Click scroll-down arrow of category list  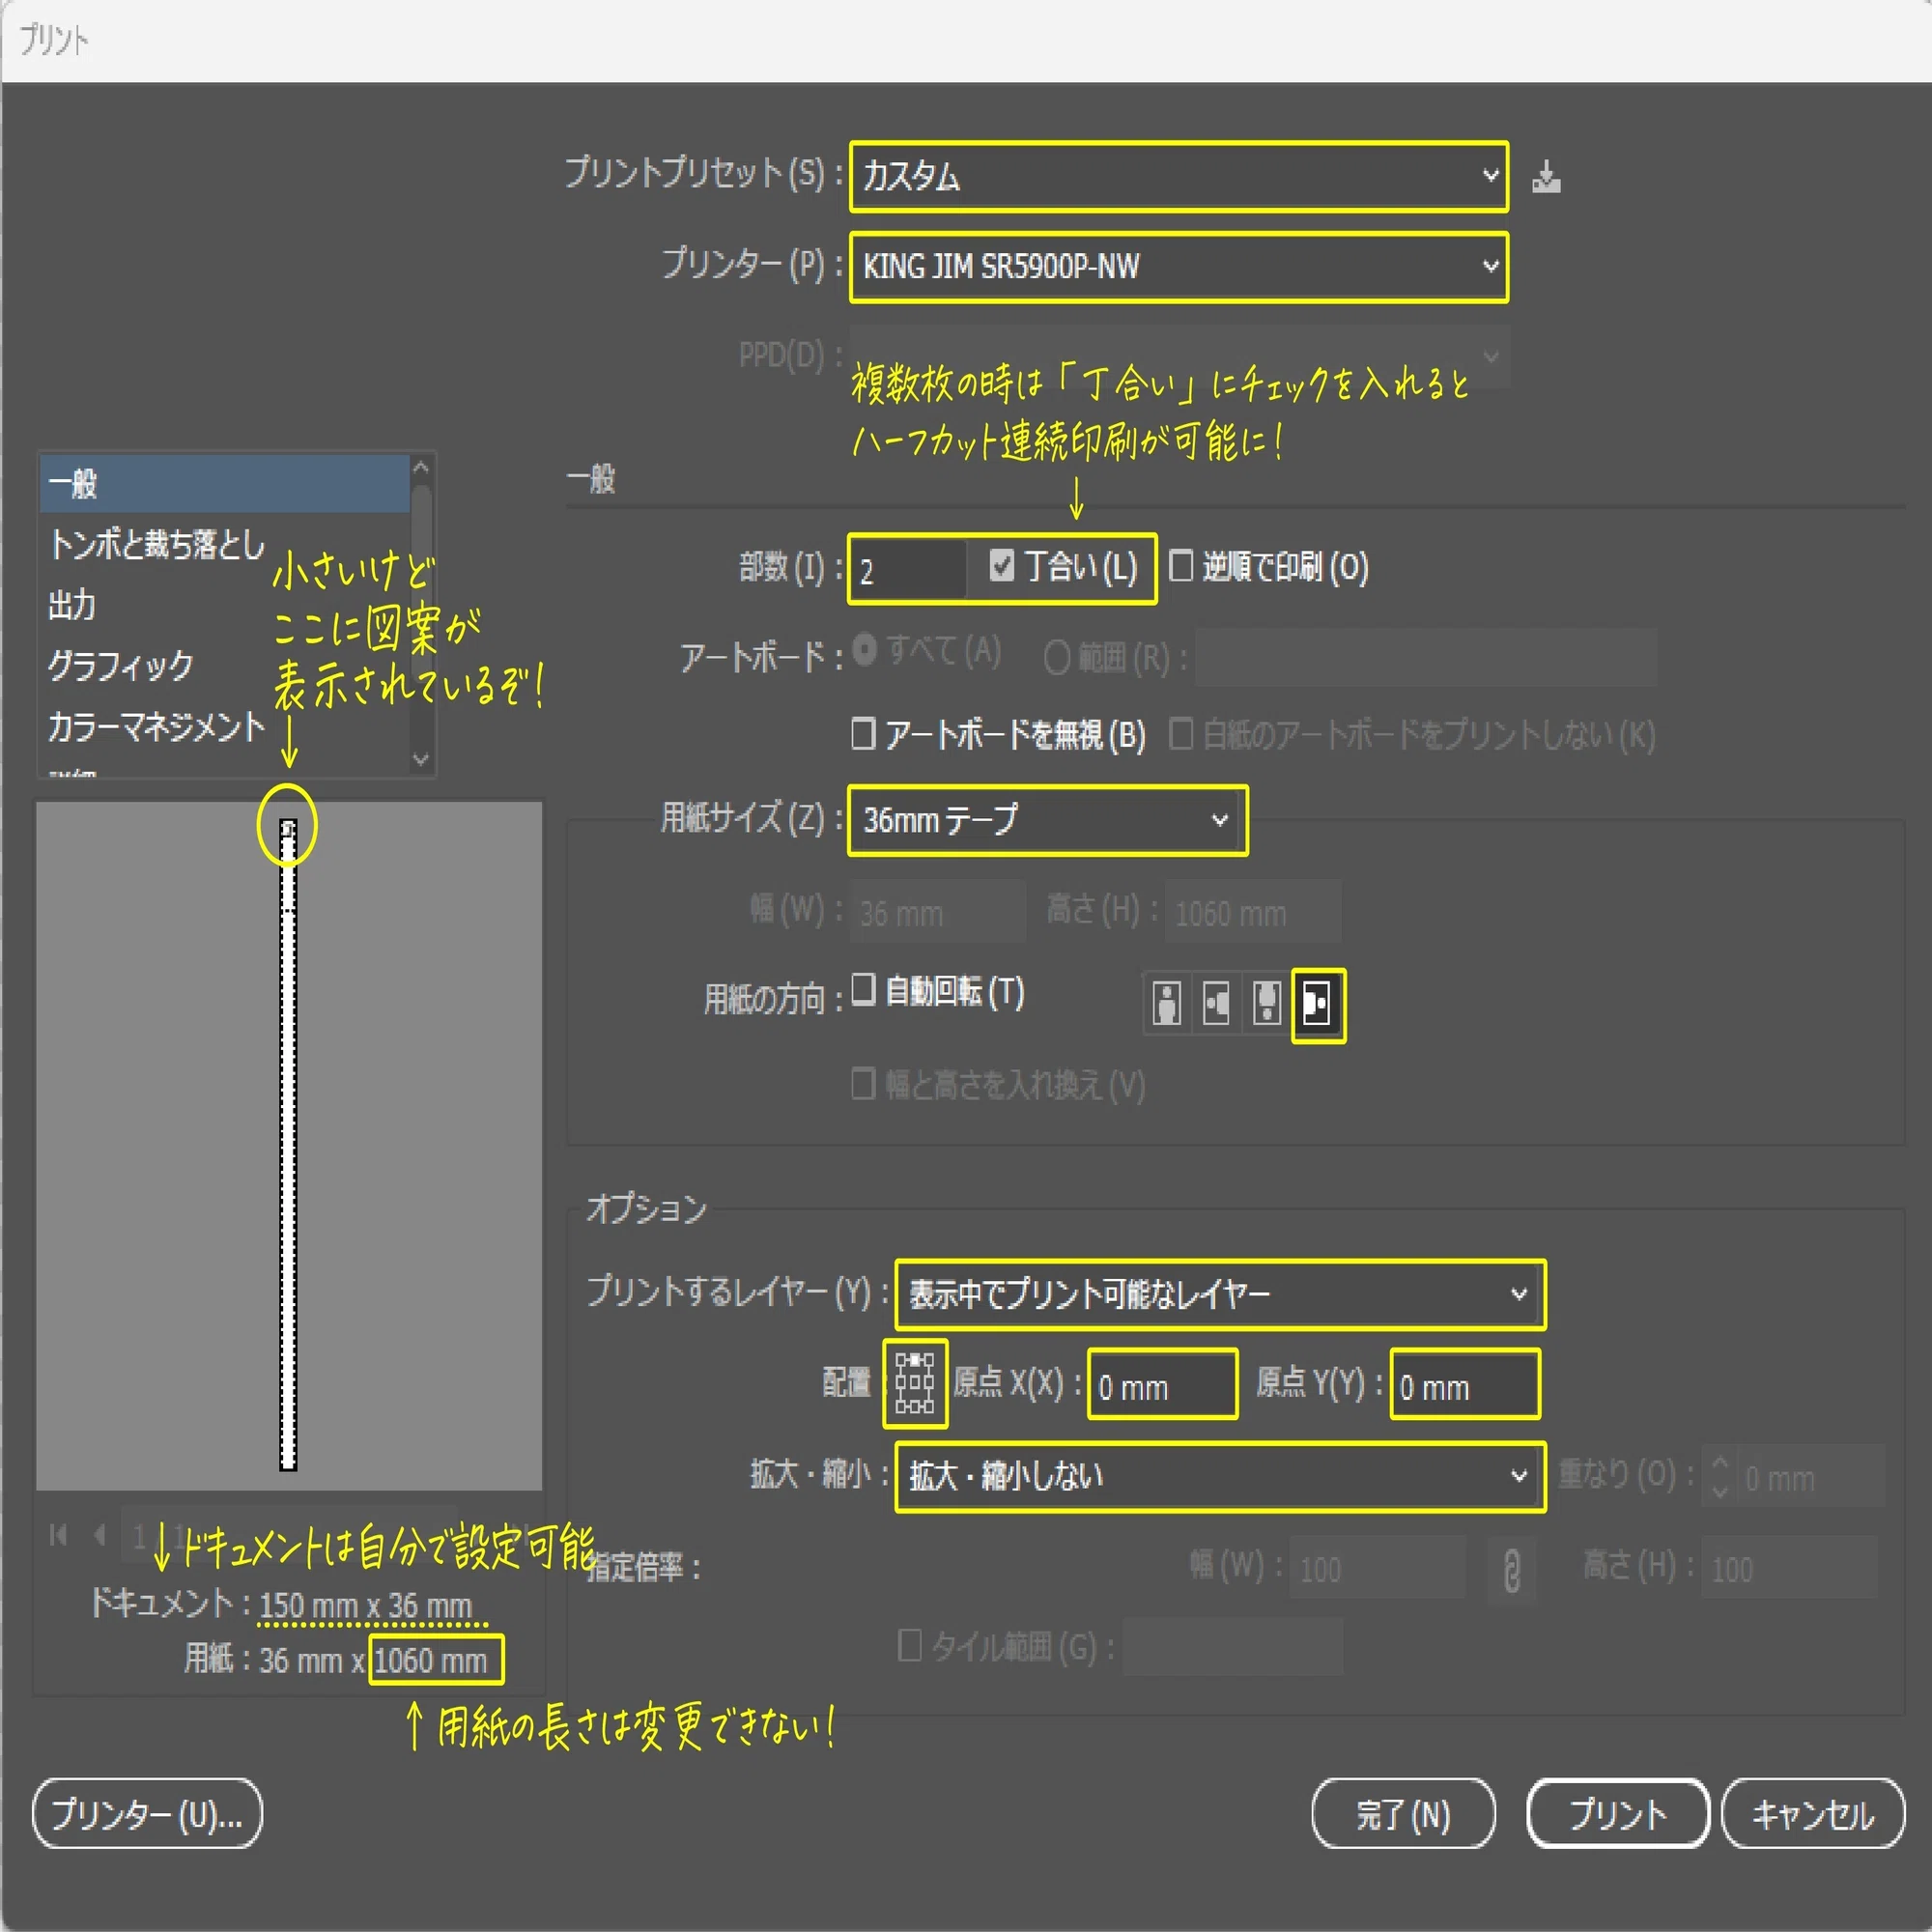click(x=421, y=759)
